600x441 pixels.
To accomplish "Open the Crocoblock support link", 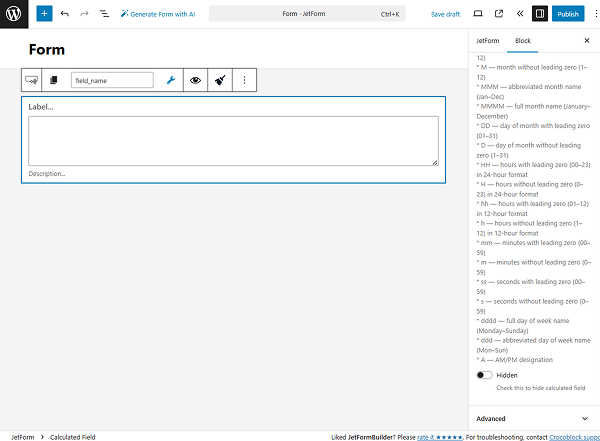I will 575,437.
